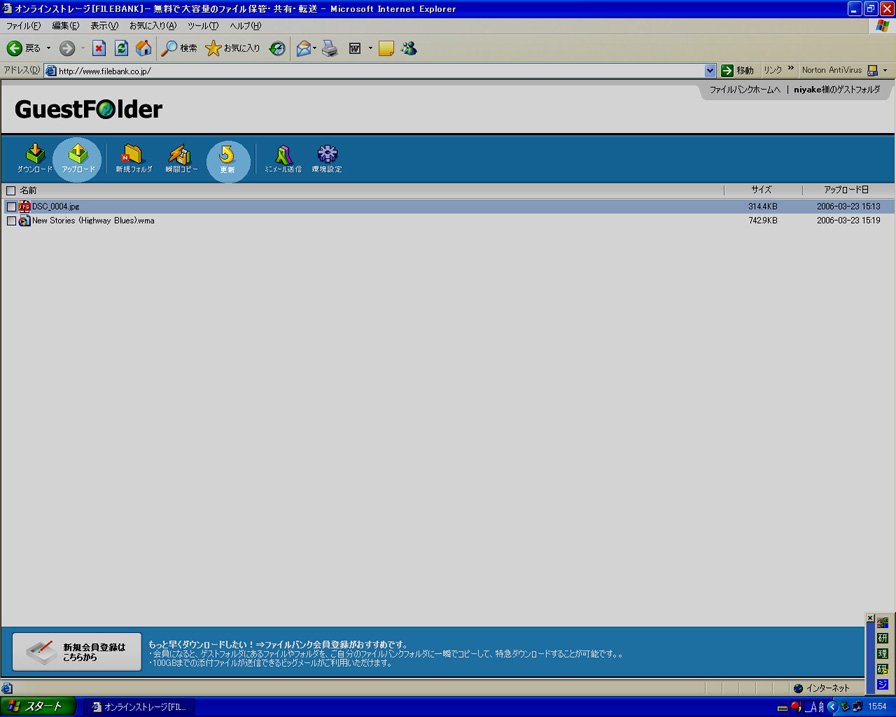Image resolution: width=896 pixels, height=717 pixels.
Task: Click the 新規会員登録はこちらから button
Action: tap(77, 652)
